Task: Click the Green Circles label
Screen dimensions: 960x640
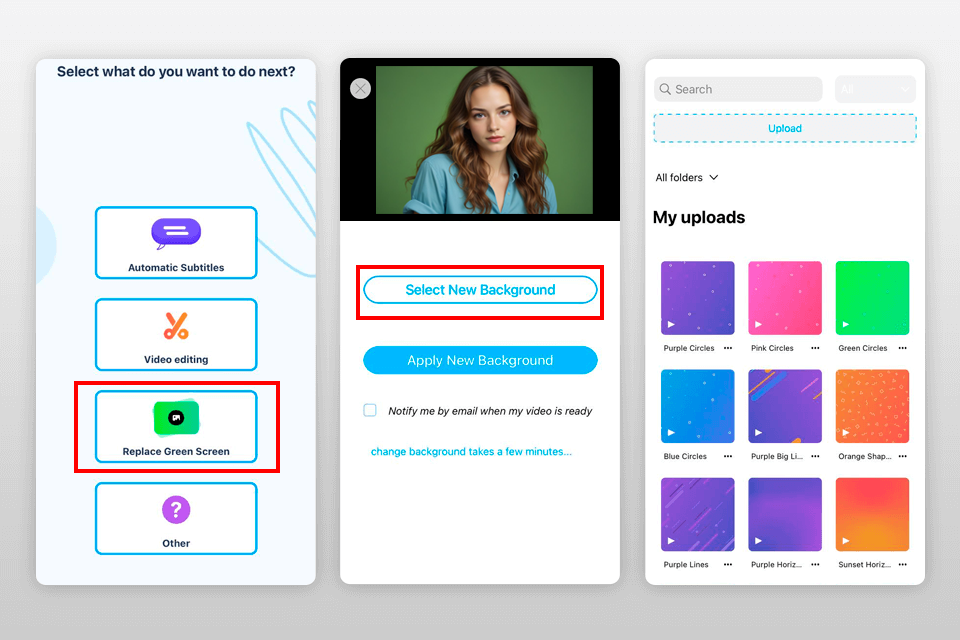Action: click(863, 348)
